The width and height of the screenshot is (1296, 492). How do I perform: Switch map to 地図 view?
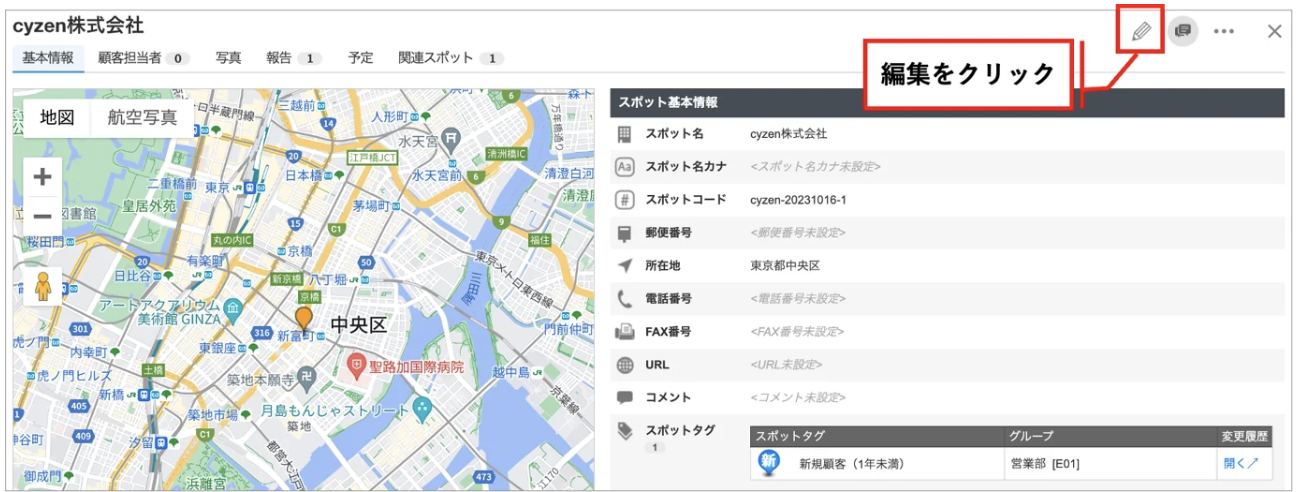[57, 118]
